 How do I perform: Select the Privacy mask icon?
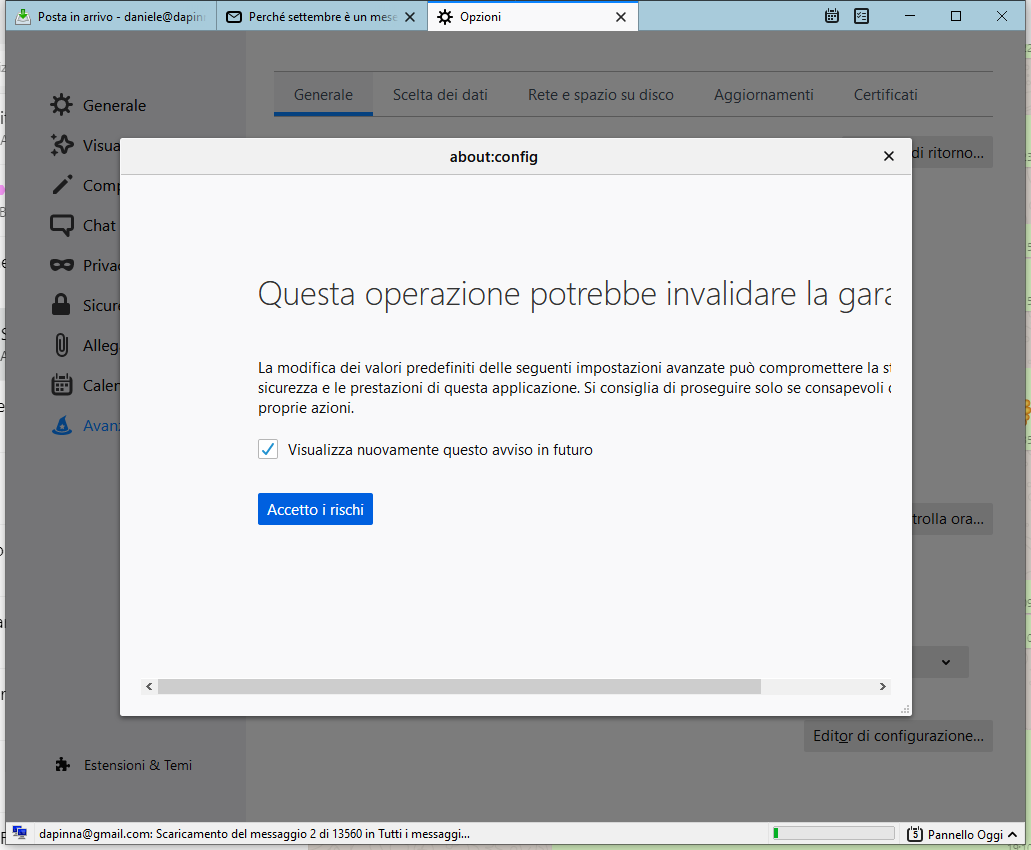pyautogui.click(x=62, y=265)
